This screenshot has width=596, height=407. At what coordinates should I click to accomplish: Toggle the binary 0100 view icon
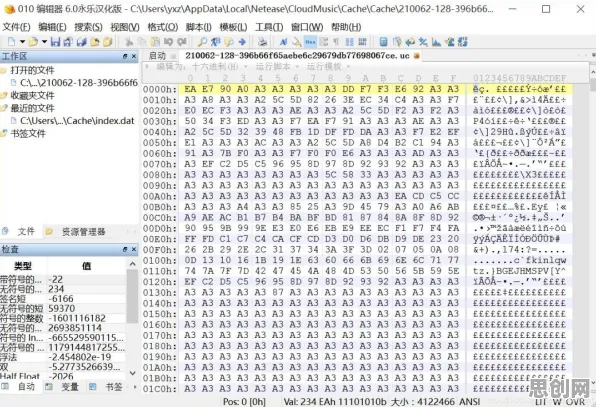362,42
